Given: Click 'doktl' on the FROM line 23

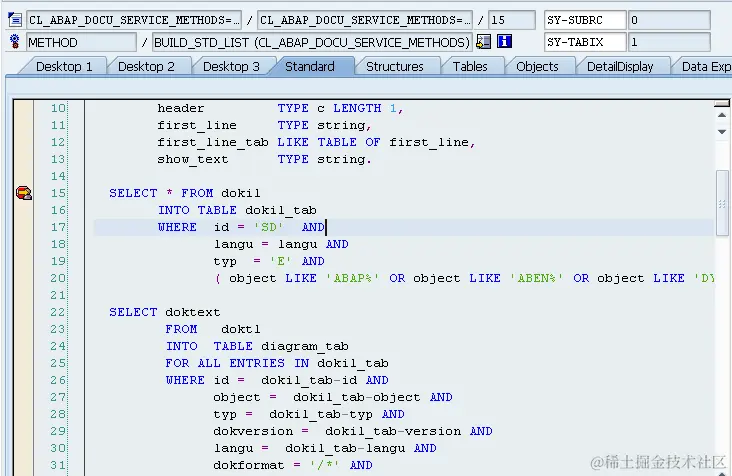Looking at the screenshot, I should tap(241, 329).
